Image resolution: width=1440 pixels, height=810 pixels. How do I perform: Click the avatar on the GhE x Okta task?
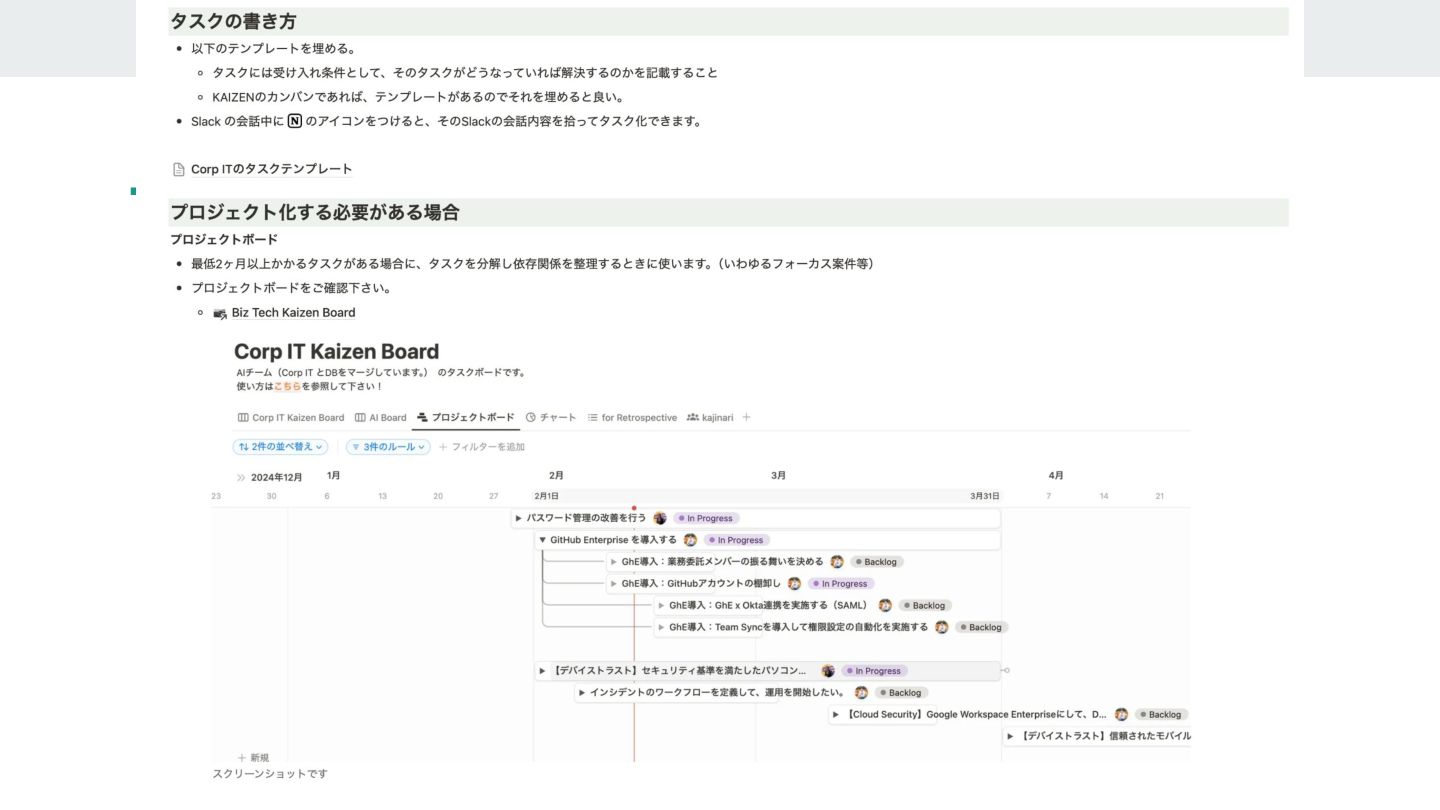(885, 605)
